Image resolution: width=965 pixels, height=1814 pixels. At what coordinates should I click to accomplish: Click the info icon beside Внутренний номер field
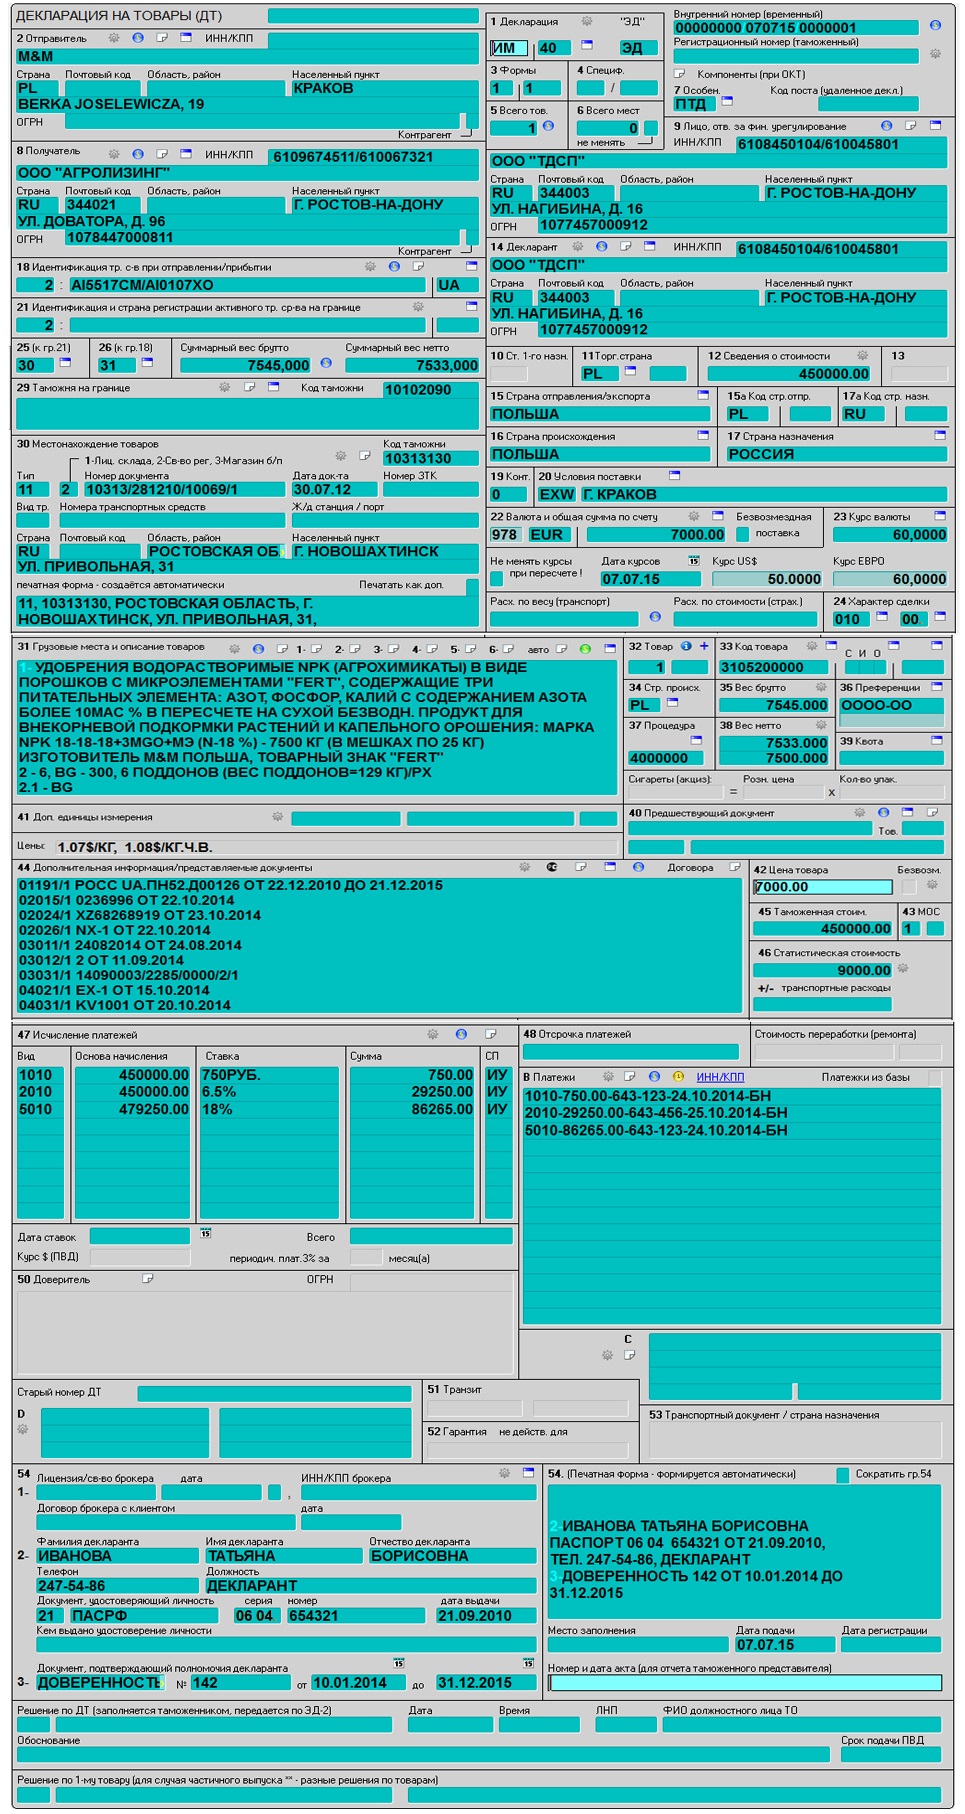click(x=935, y=26)
